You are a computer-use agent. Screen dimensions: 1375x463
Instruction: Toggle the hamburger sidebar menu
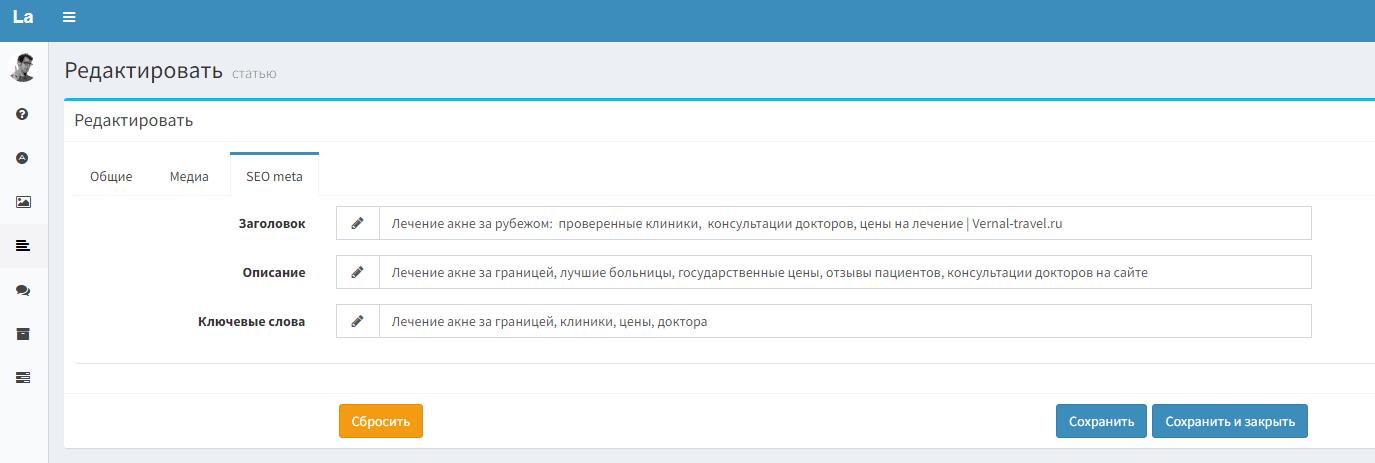pyautogui.click(x=69, y=17)
